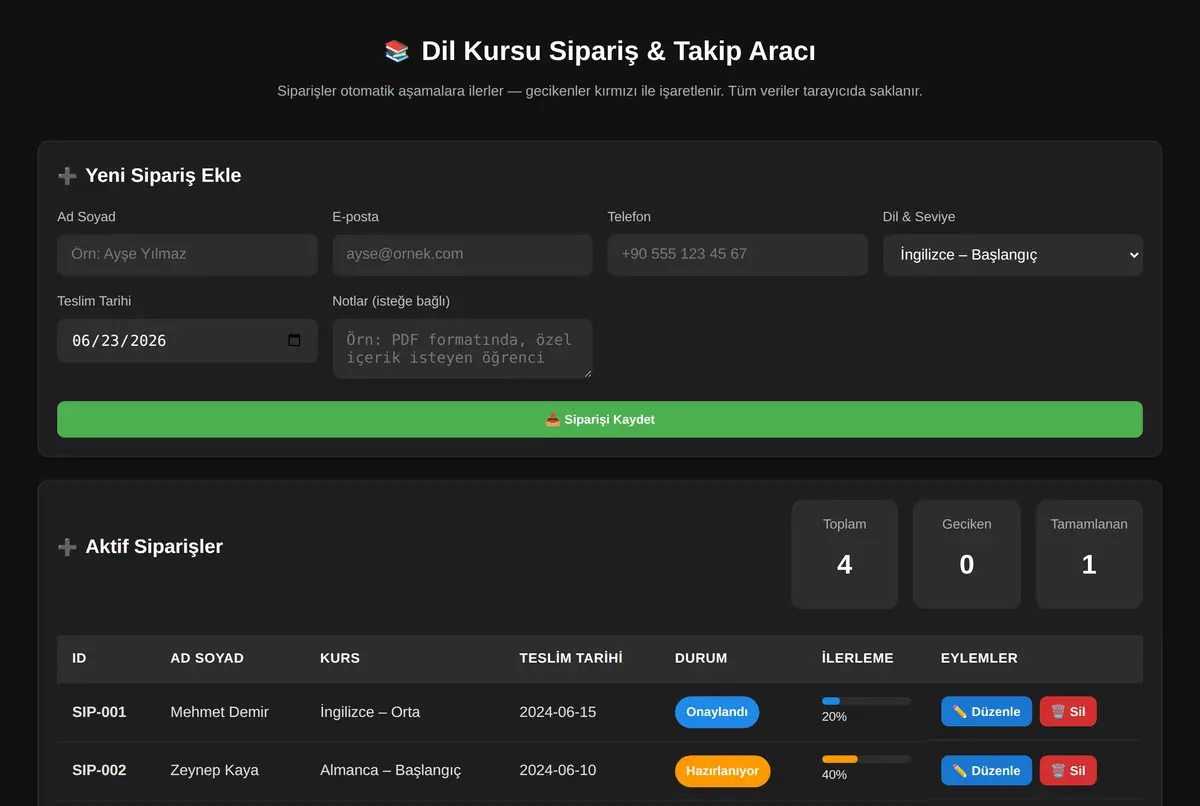1200x806 pixels.
Task: Click Düzenle for Zeynep Kaya
Action: 986,770
